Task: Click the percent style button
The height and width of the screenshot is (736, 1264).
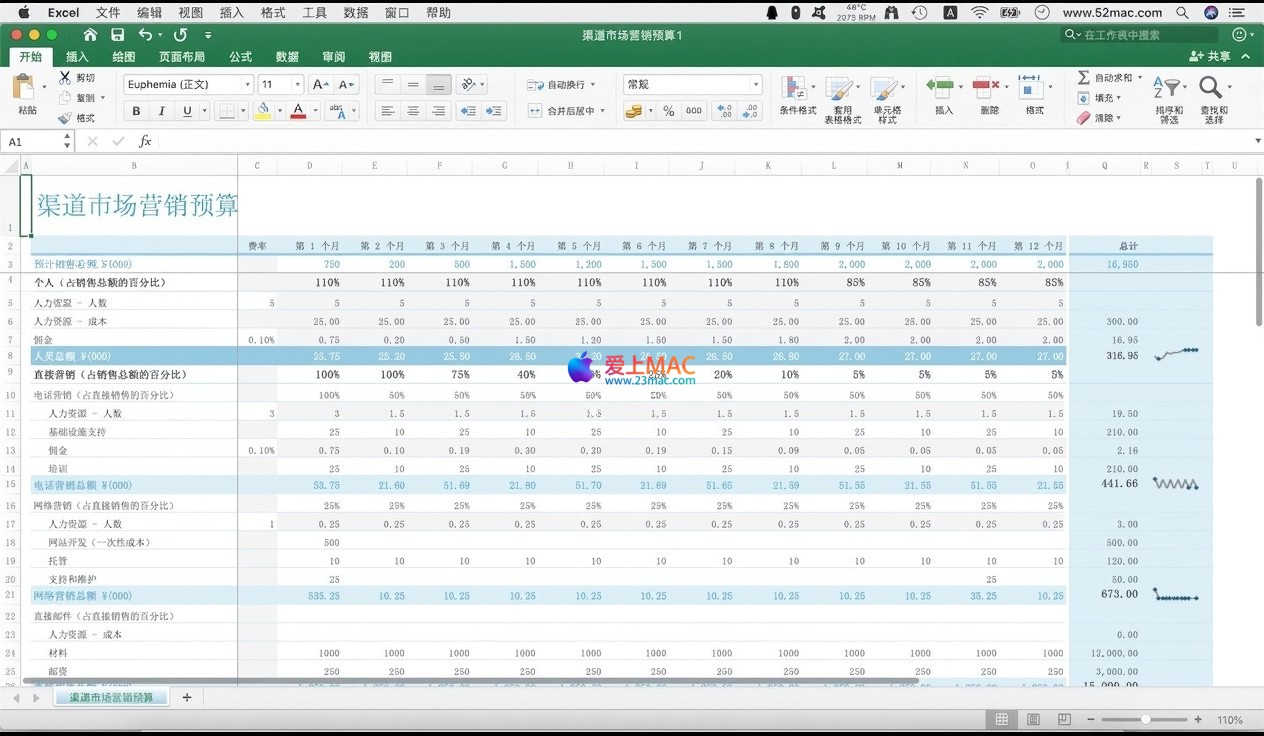Action: point(668,111)
